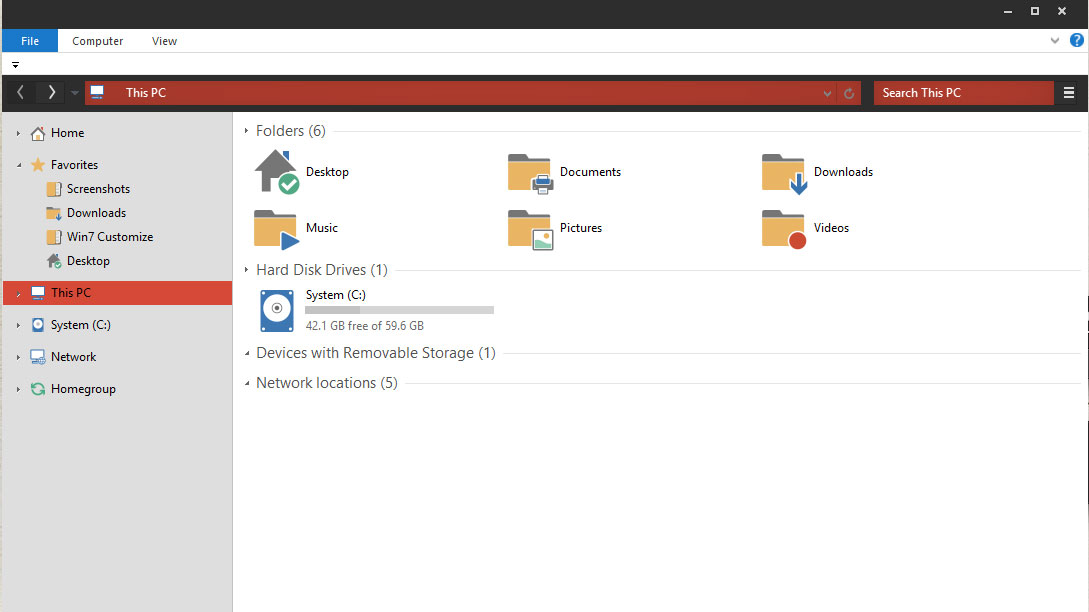Image resolution: width=1089 pixels, height=612 pixels.
Task: Minimize the Explorer window
Action: tap(1008, 11)
